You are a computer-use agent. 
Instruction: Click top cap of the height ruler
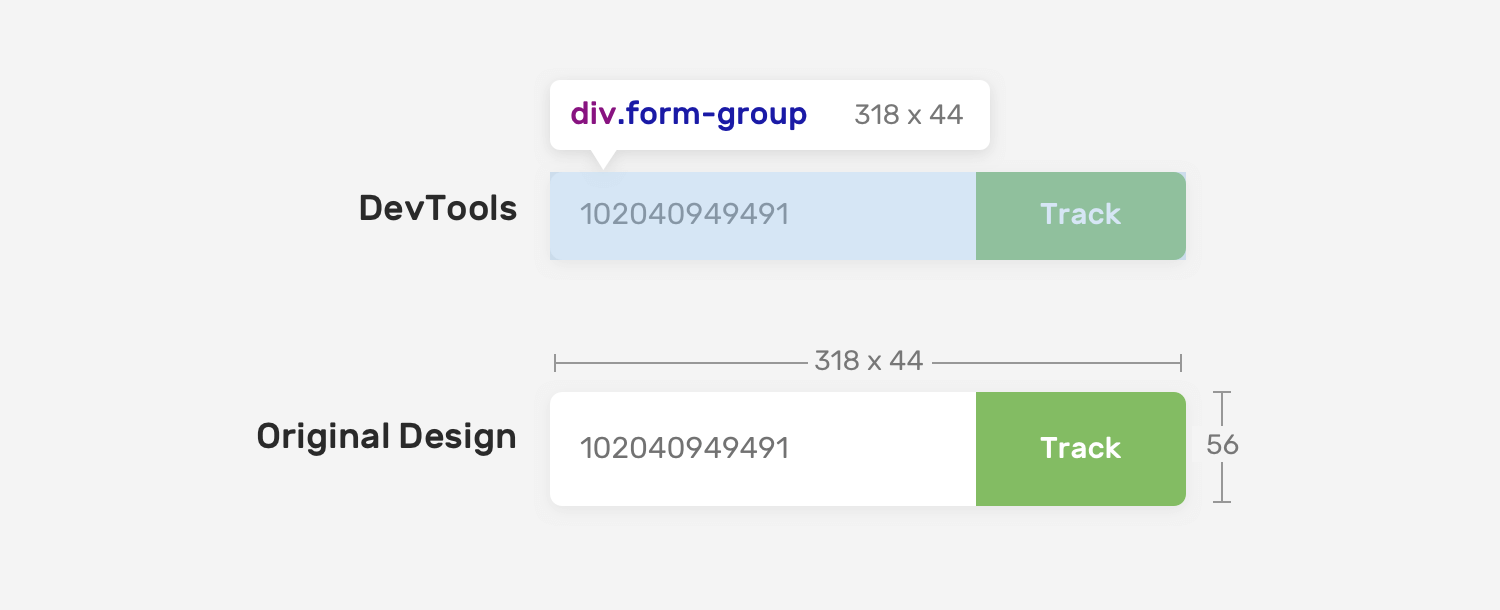tap(1221, 393)
